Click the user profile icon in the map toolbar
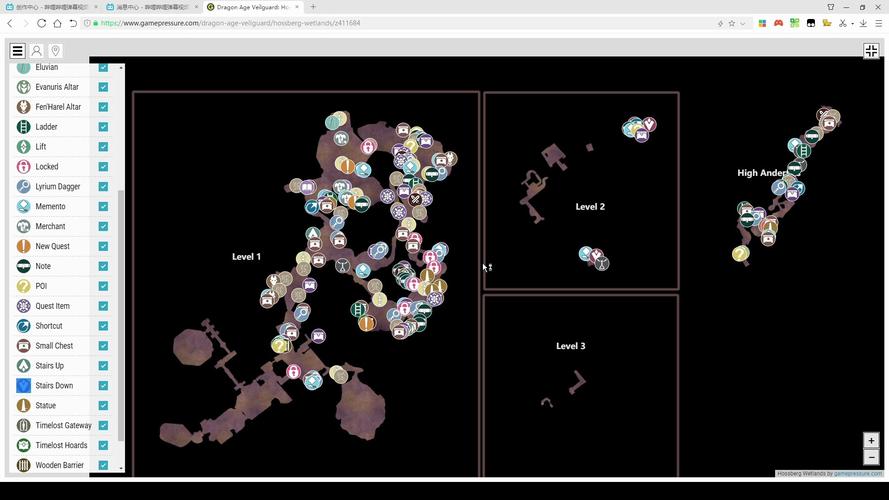The image size is (889, 500). click(36, 51)
